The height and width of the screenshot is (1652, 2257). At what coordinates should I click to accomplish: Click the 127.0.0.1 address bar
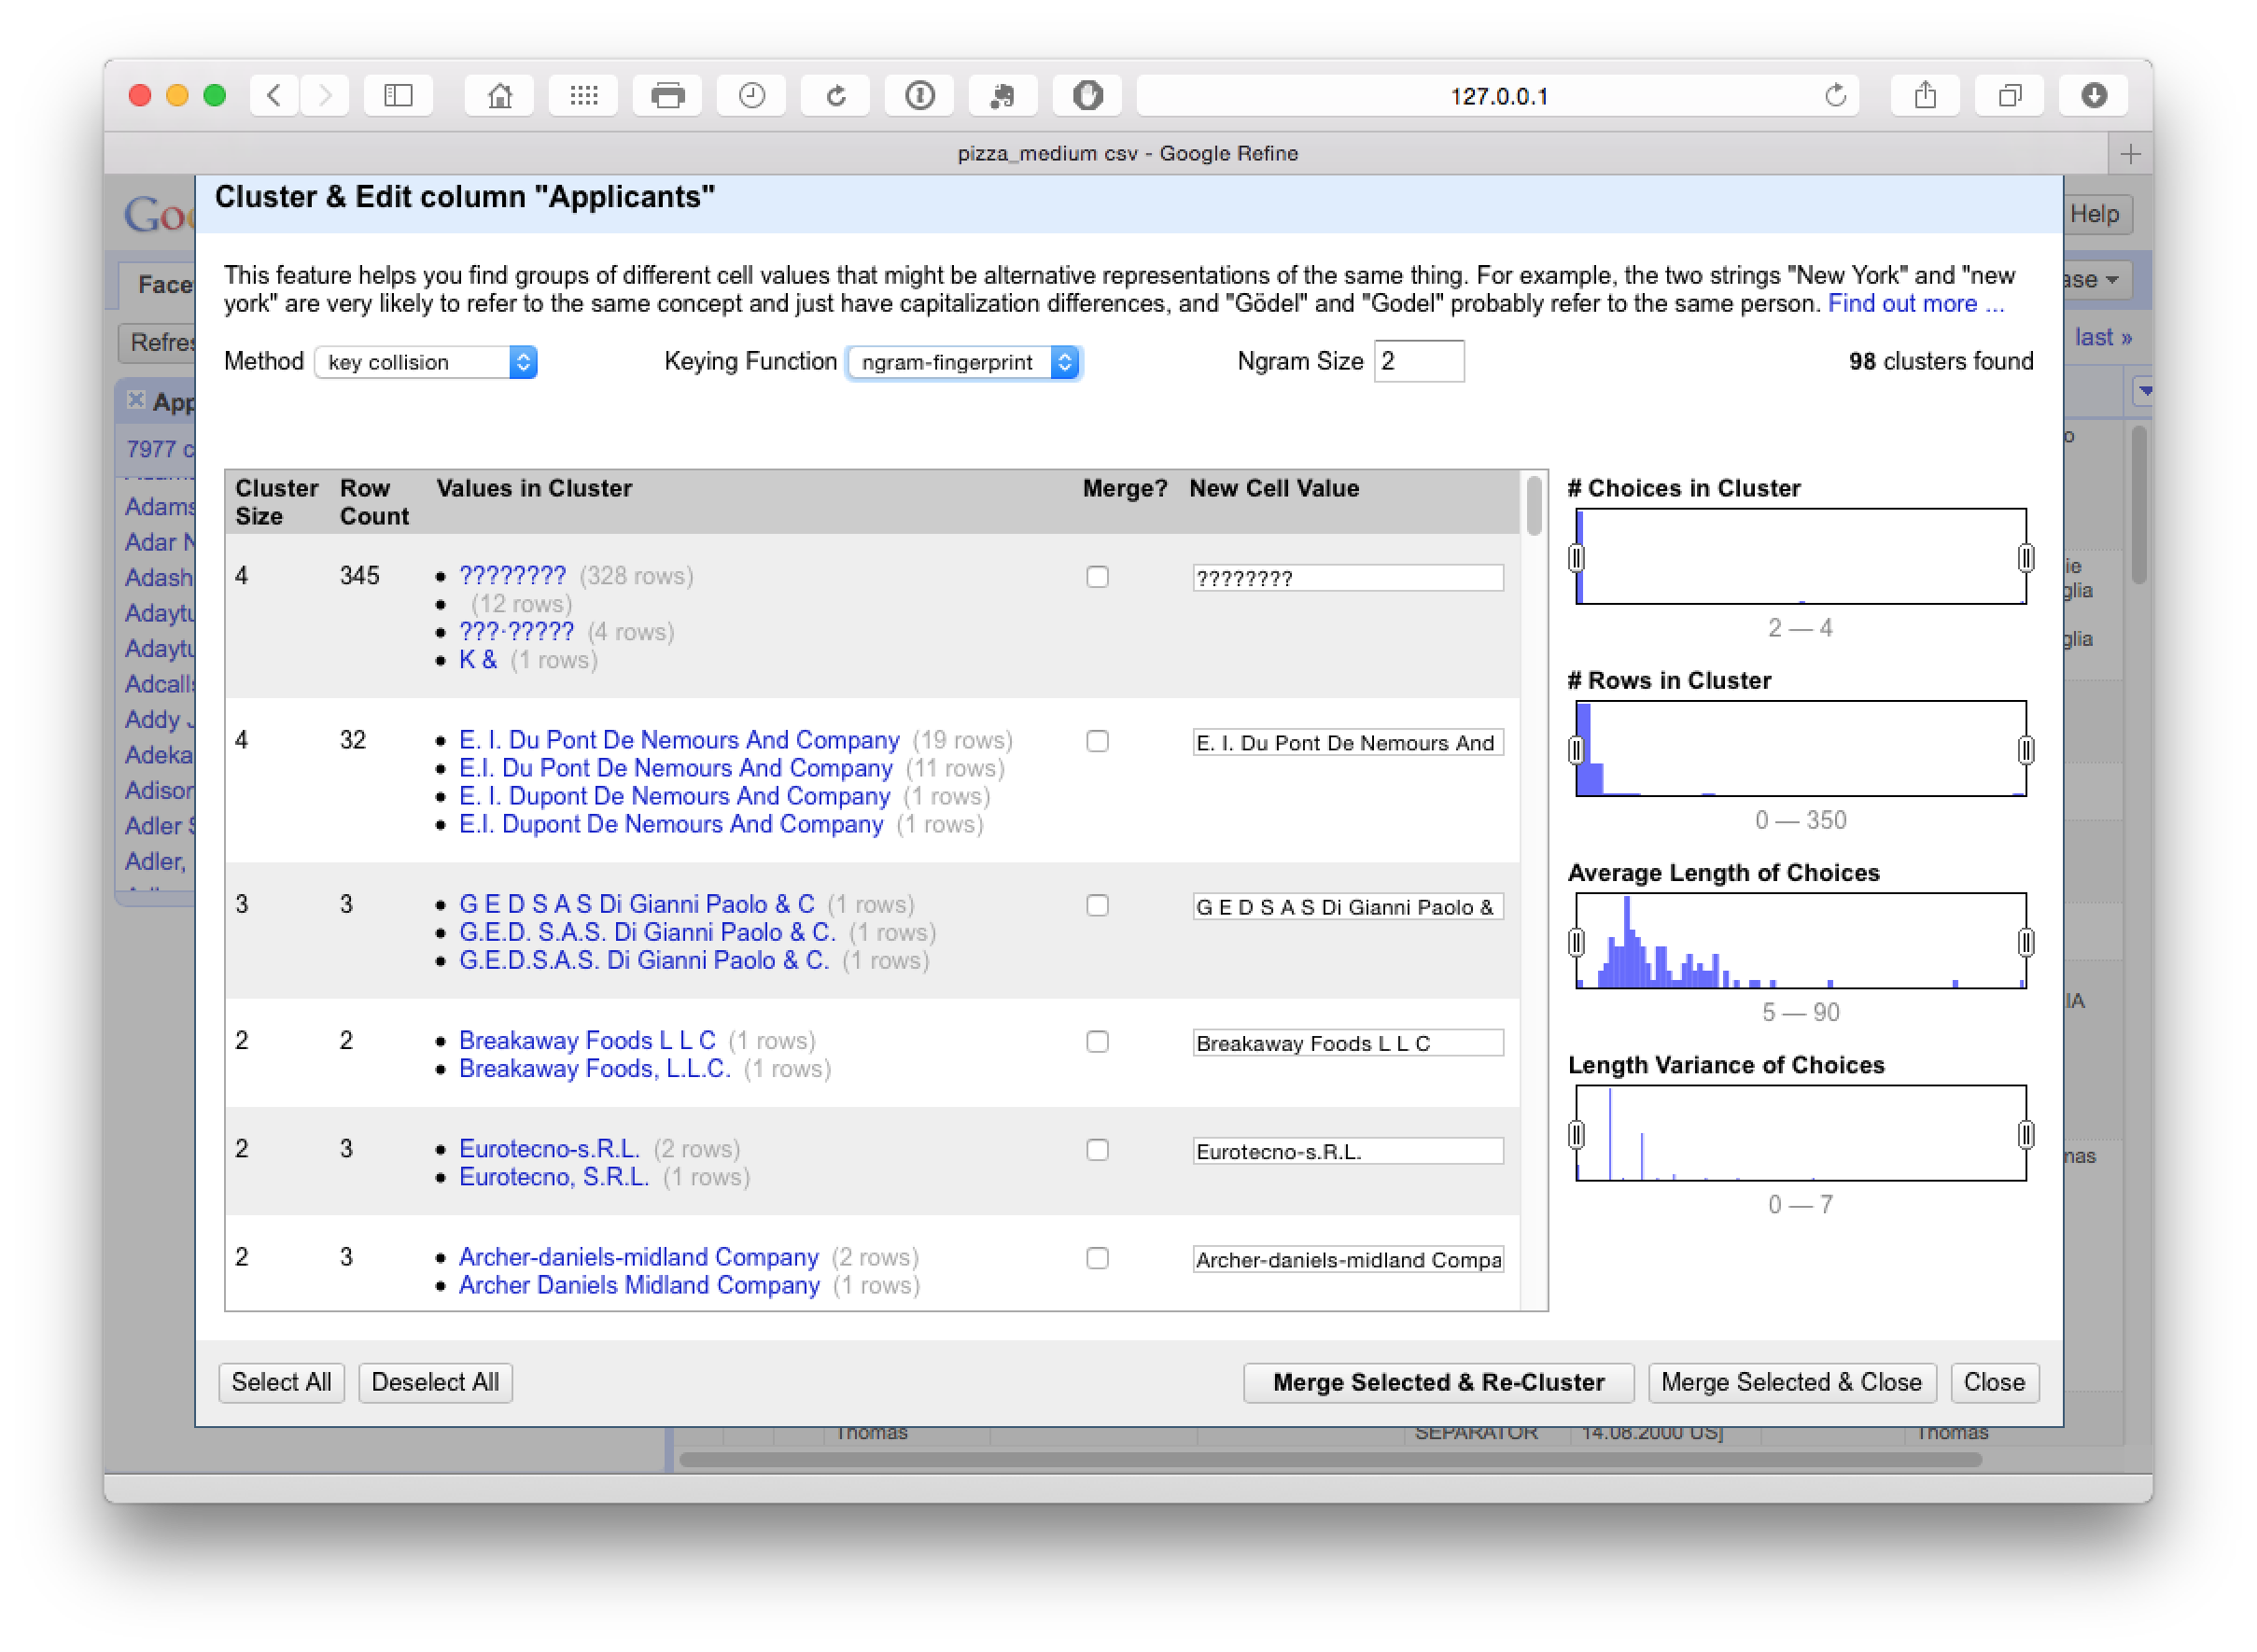(x=1497, y=96)
